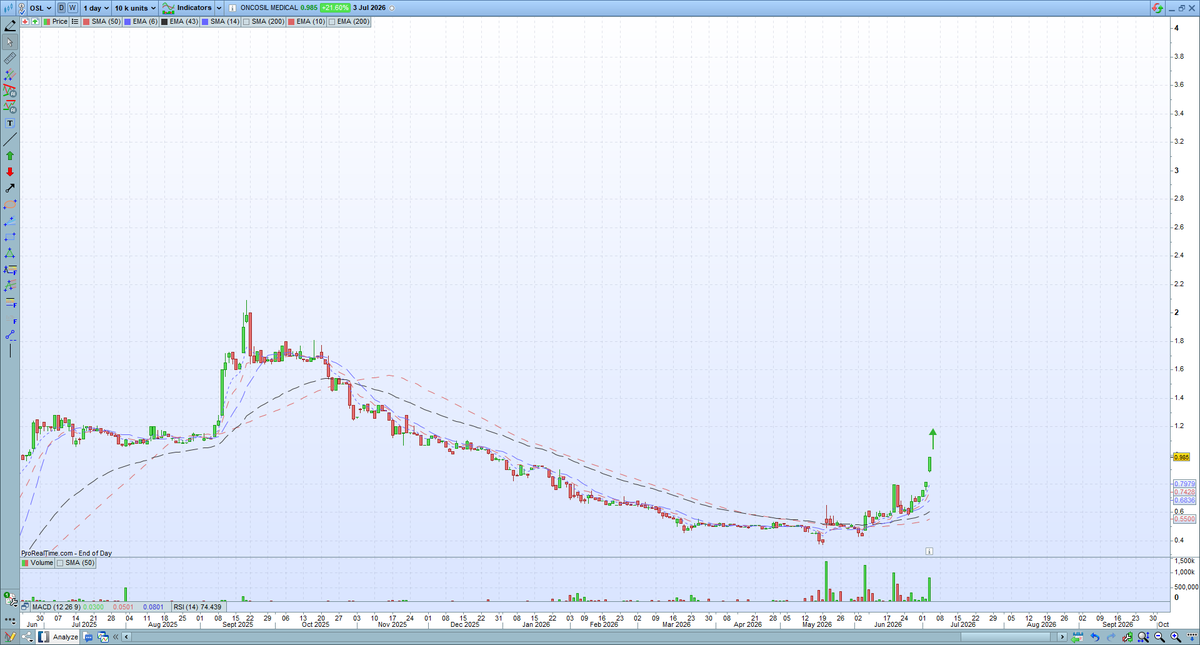The height and width of the screenshot is (645, 1200).
Task: Click the Indicators button
Action: click(187, 7)
